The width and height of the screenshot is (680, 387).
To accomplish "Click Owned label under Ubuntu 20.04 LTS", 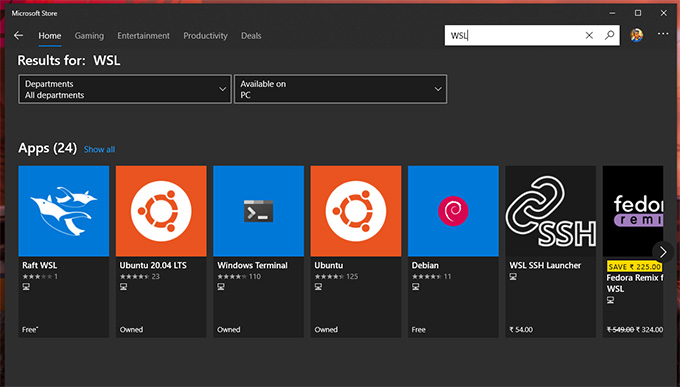I will click(131, 330).
